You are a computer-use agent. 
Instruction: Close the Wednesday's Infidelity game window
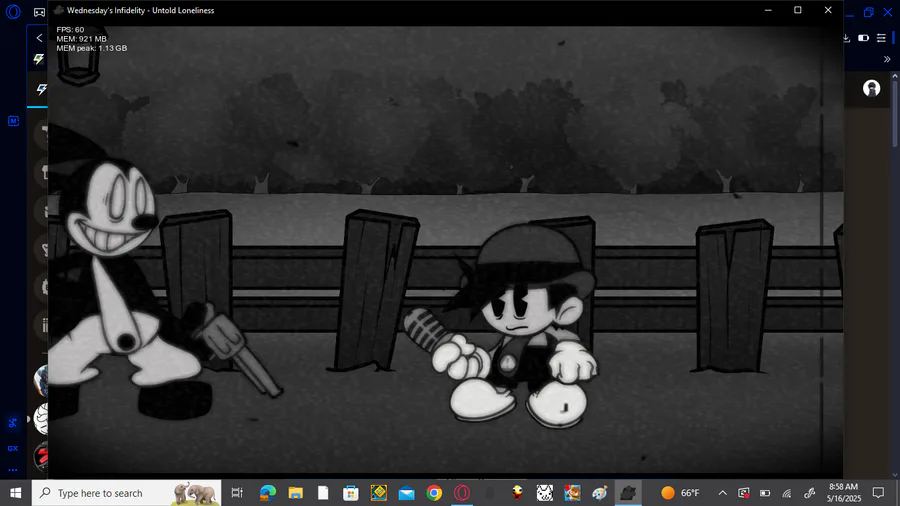click(x=828, y=10)
